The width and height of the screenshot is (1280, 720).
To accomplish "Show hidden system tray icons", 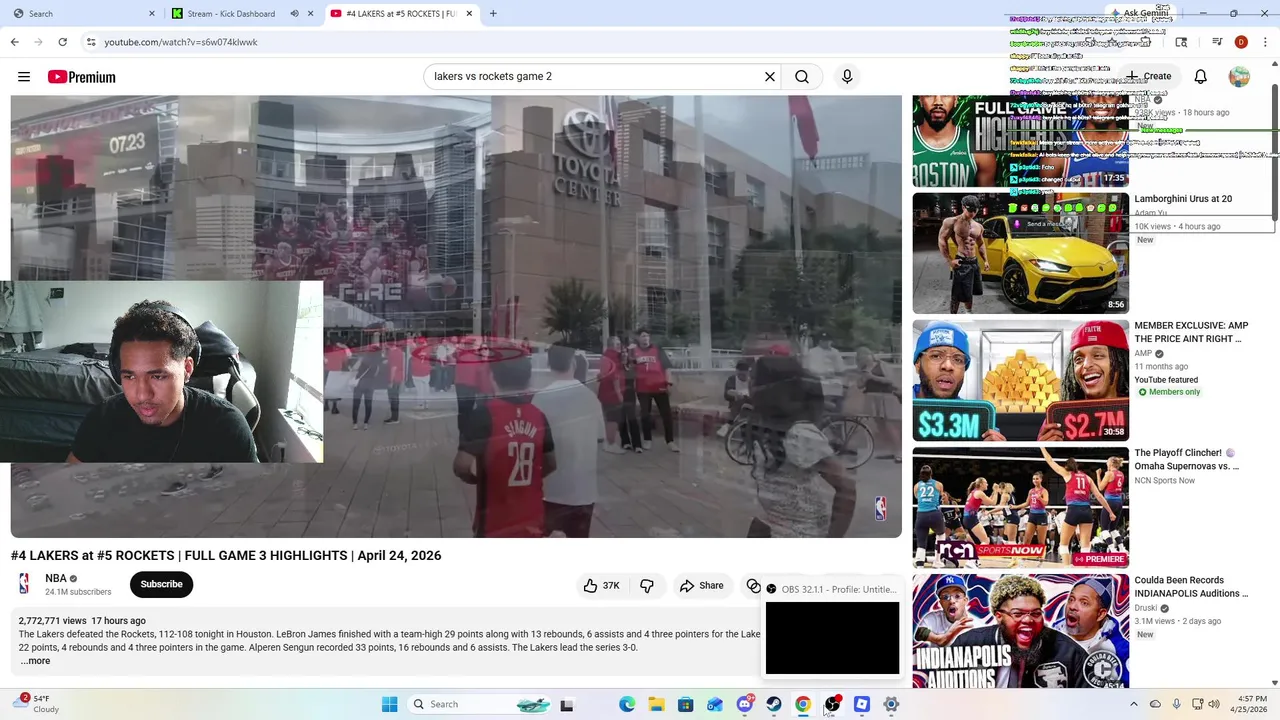I will pos(1133,704).
